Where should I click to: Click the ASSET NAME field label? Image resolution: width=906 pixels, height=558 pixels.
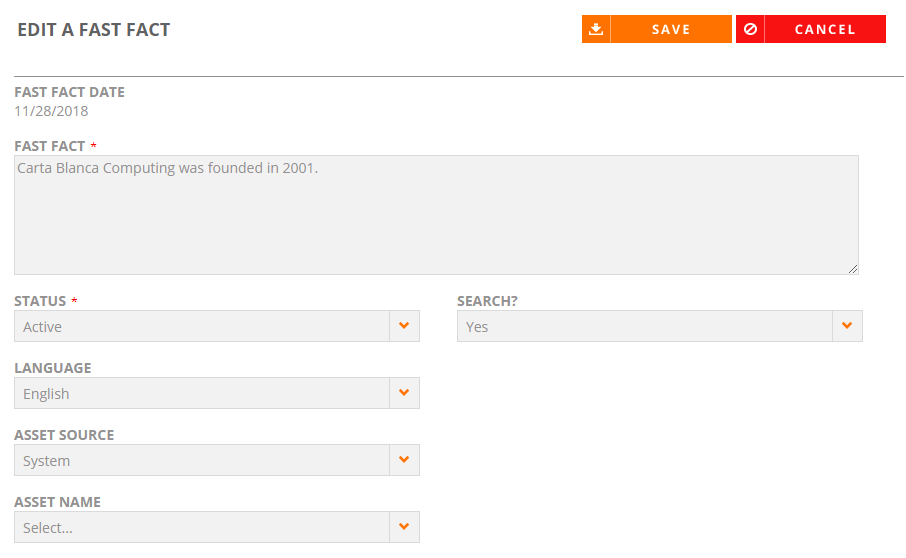click(x=57, y=502)
